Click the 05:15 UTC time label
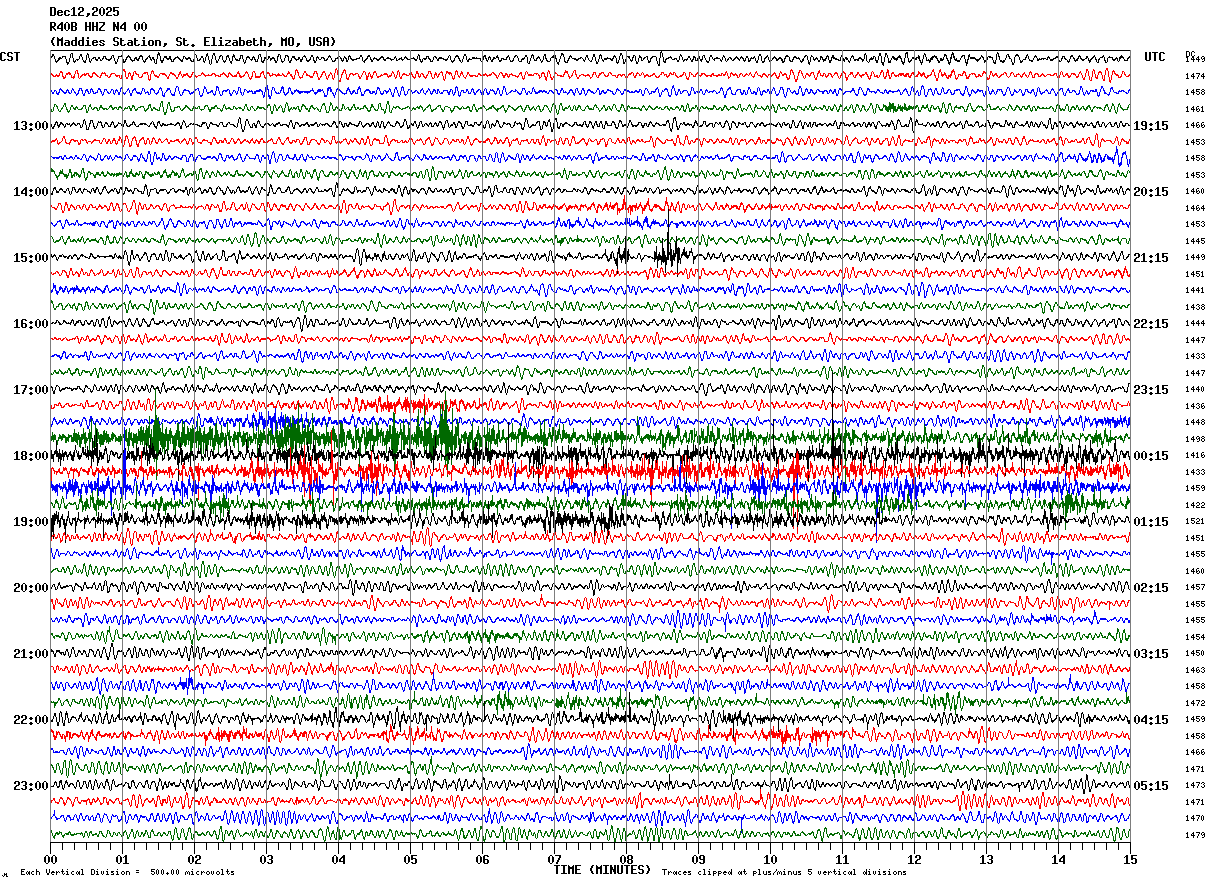The image size is (1210, 886). [x=1151, y=785]
